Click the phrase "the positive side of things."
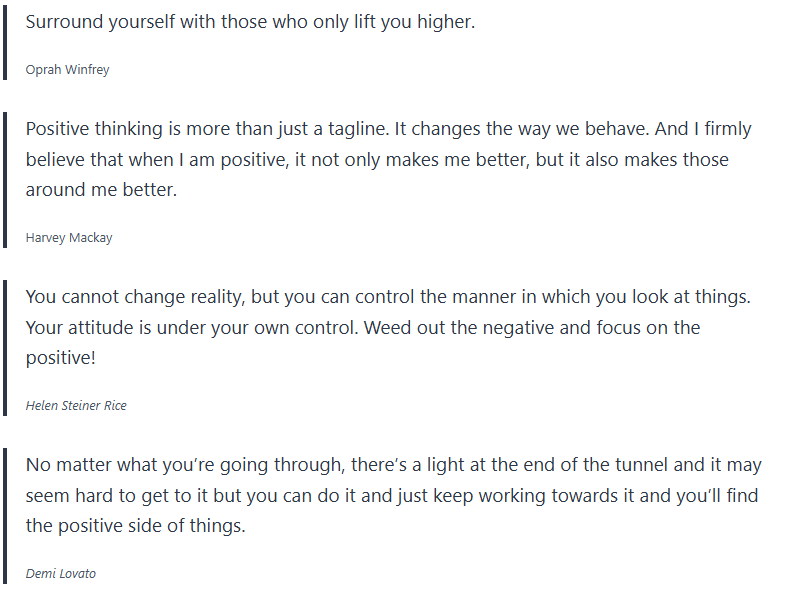 point(135,526)
